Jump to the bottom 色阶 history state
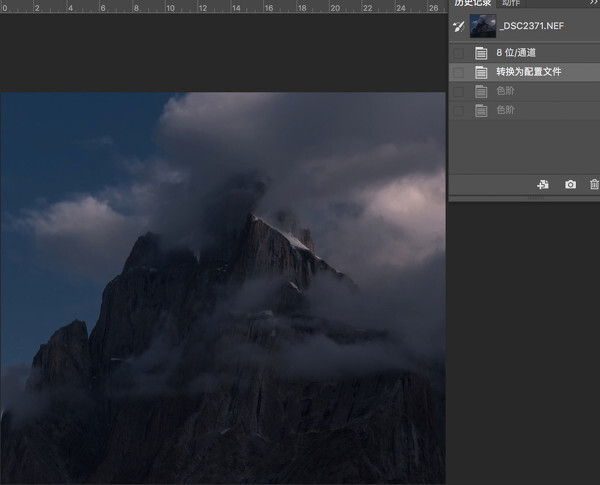This screenshot has height=485, width=600. tap(506, 110)
